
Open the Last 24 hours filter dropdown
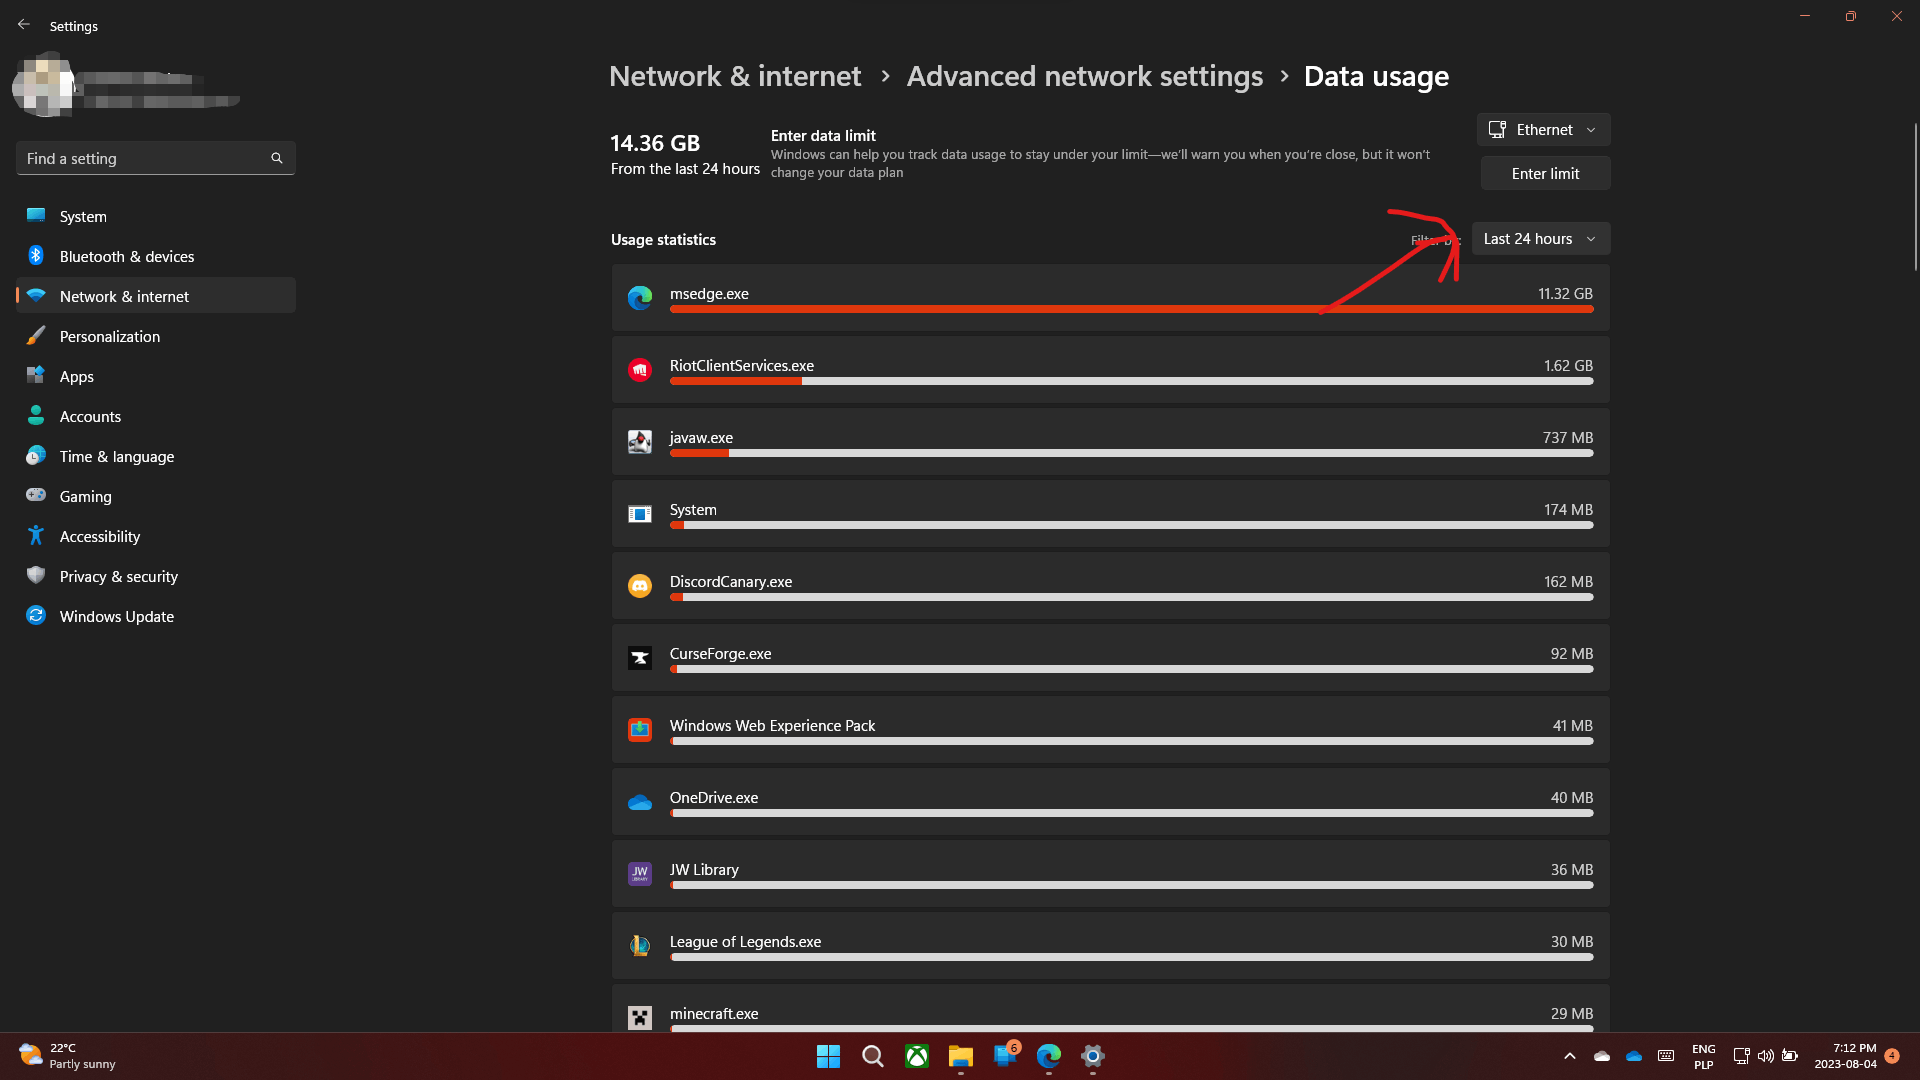click(x=1540, y=239)
